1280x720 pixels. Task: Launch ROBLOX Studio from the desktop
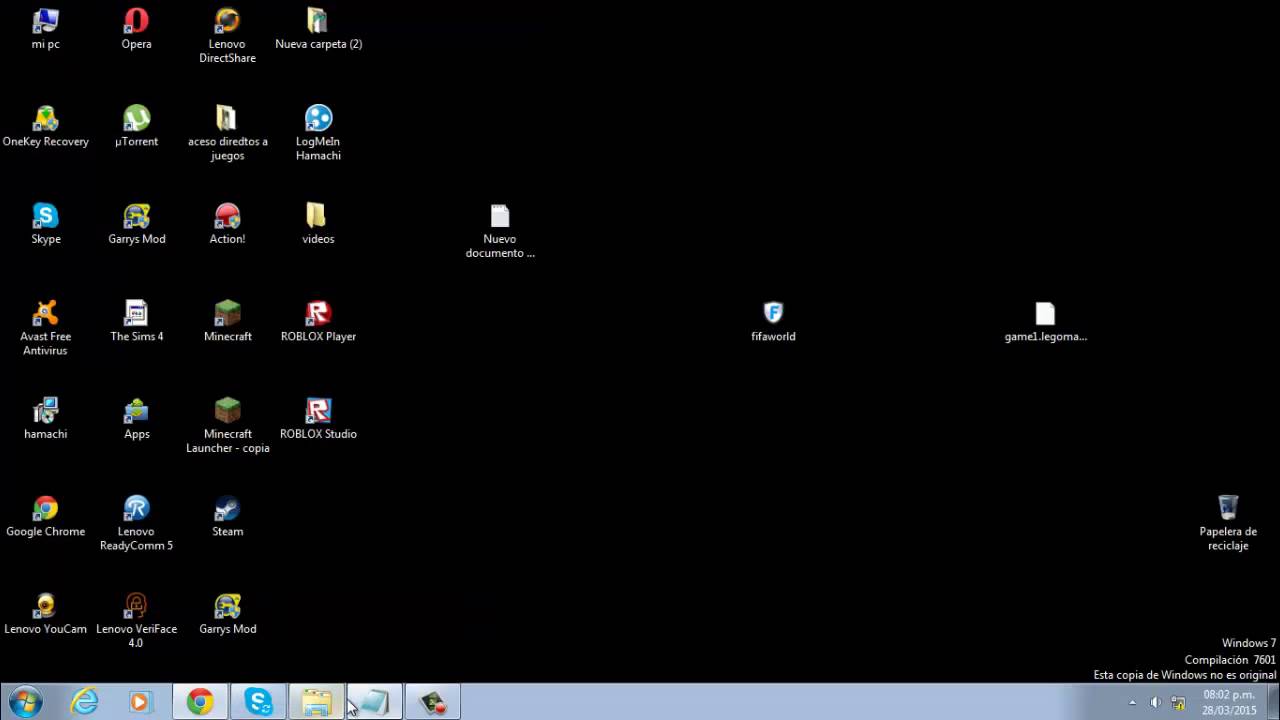coord(318,419)
